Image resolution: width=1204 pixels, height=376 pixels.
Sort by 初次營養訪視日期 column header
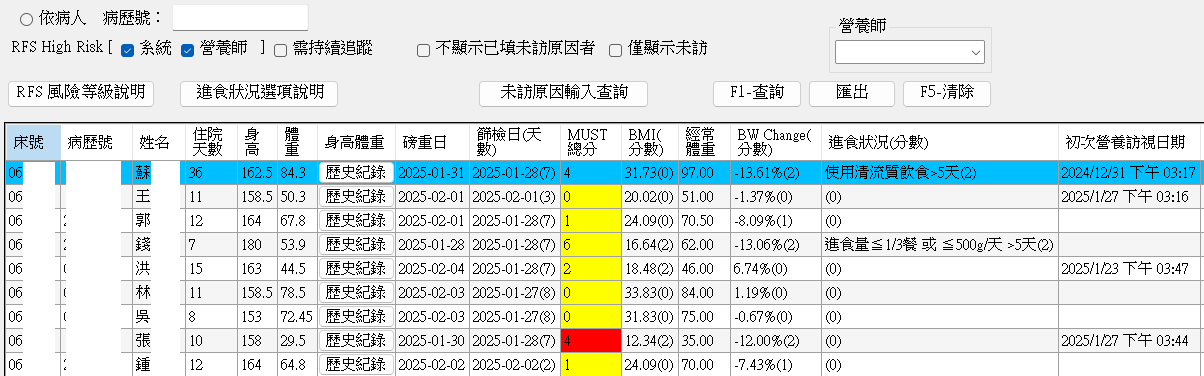pyautogui.click(x=1129, y=142)
